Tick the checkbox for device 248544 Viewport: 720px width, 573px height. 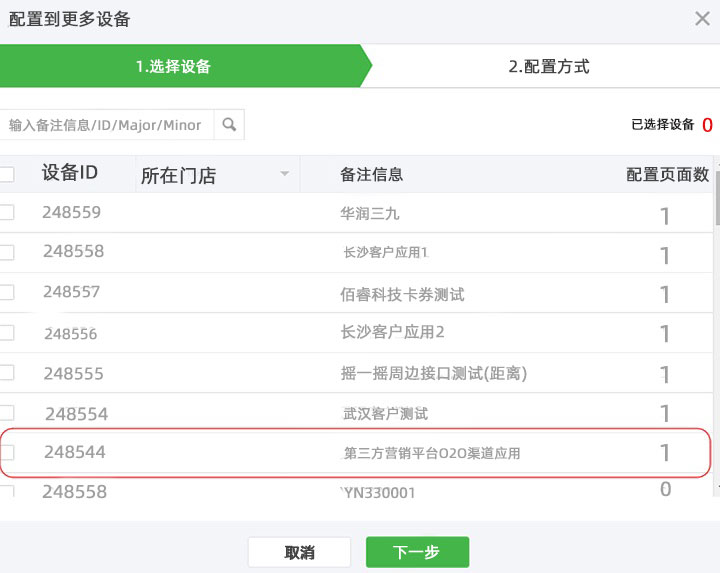click(x=7, y=452)
